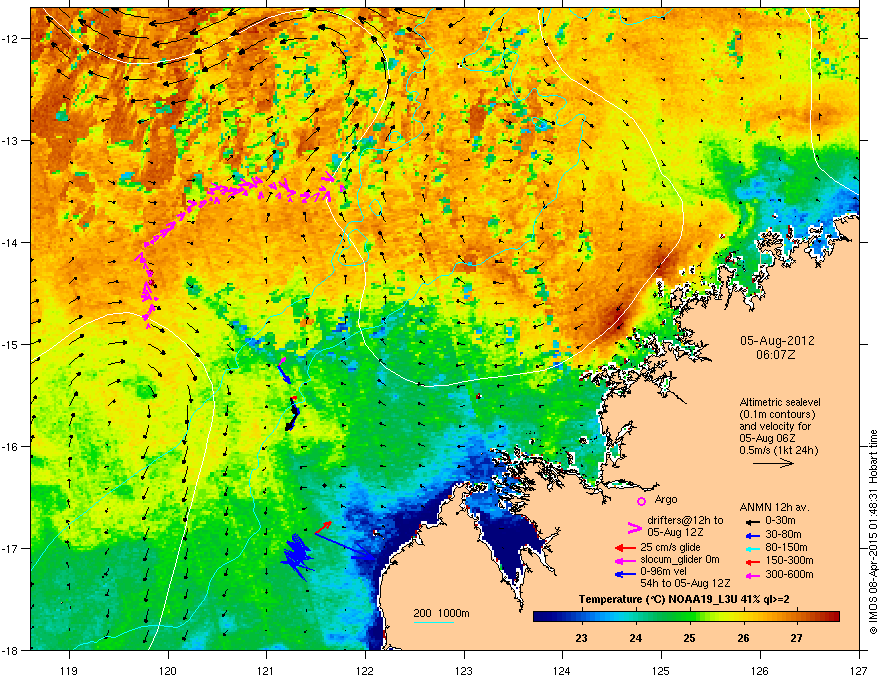Click the magenta drifters arrowhead legend symbol
880x680 pixels.
634,527
